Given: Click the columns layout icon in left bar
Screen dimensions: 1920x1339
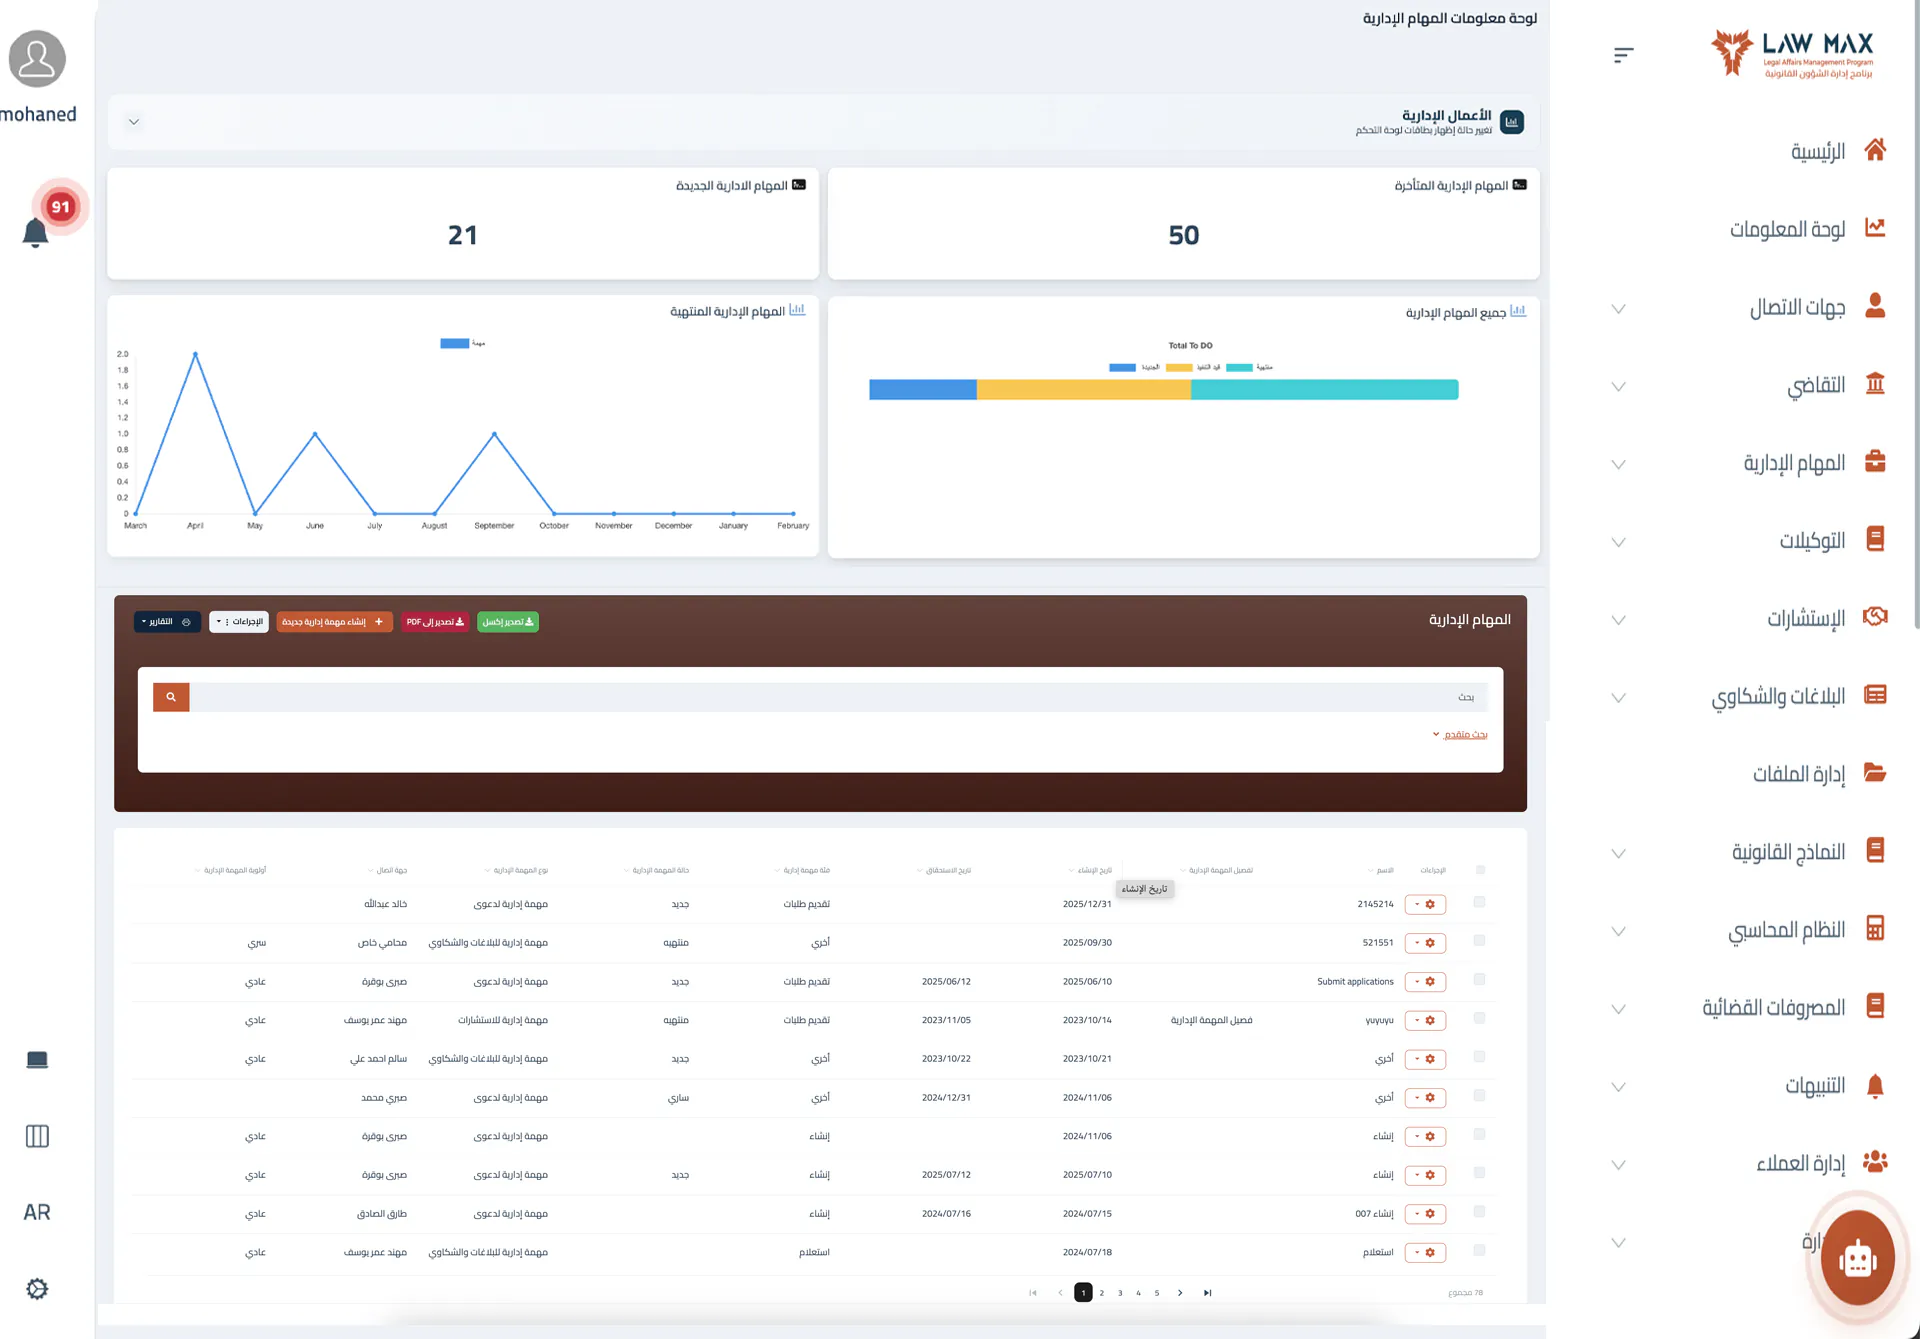Looking at the screenshot, I should click(x=37, y=1136).
